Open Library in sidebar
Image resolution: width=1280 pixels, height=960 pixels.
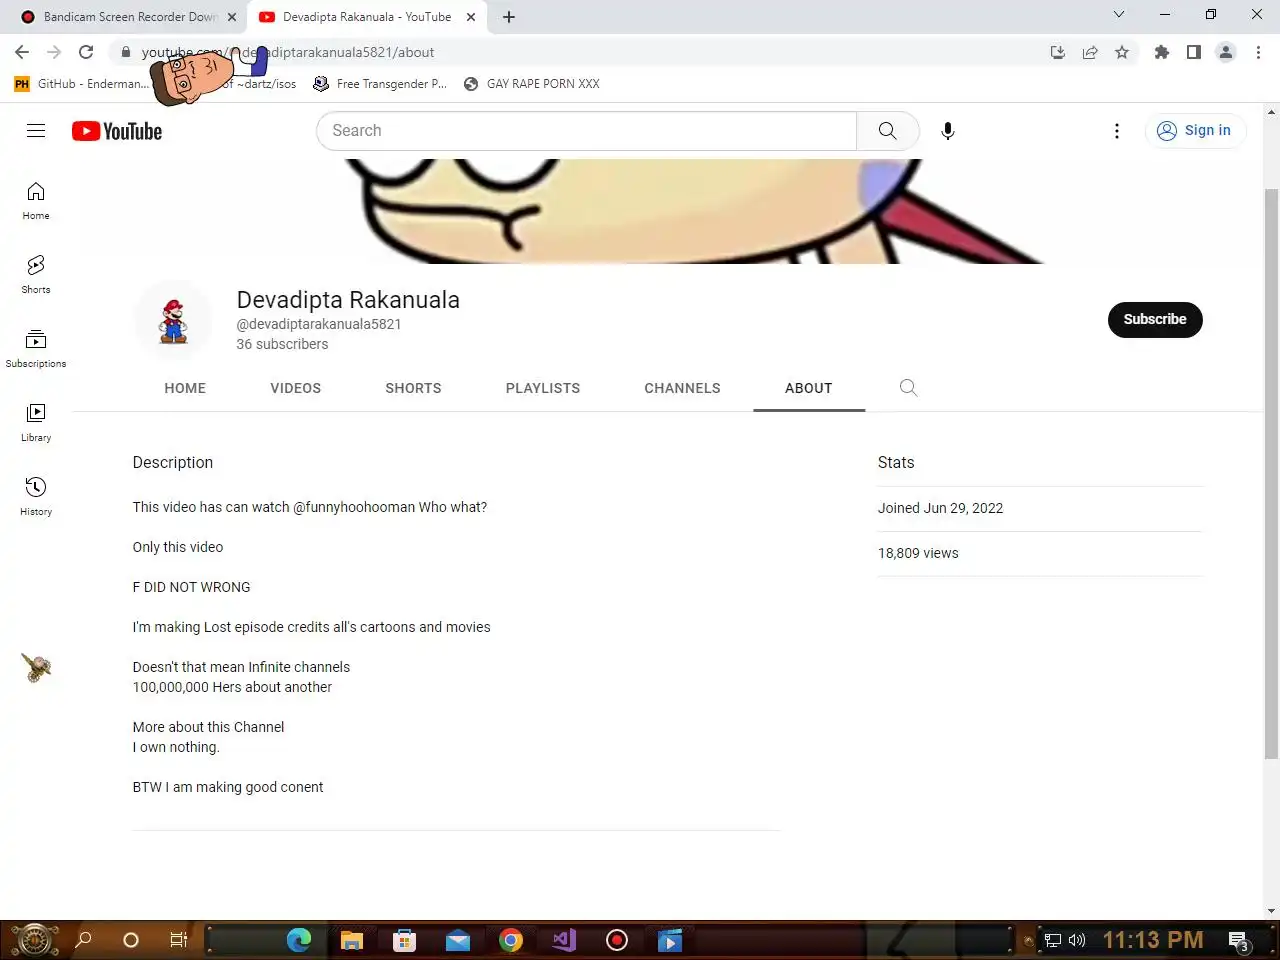[36, 422]
